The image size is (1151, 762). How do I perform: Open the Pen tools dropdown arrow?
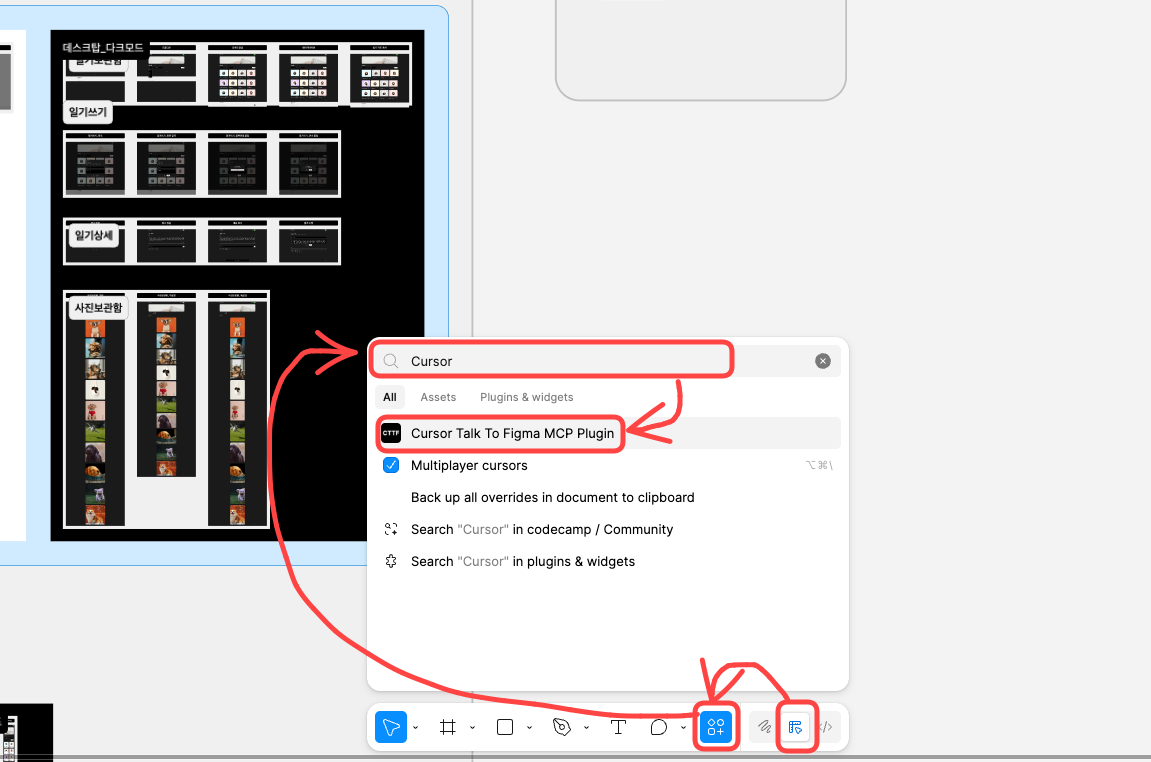pos(586,727)
